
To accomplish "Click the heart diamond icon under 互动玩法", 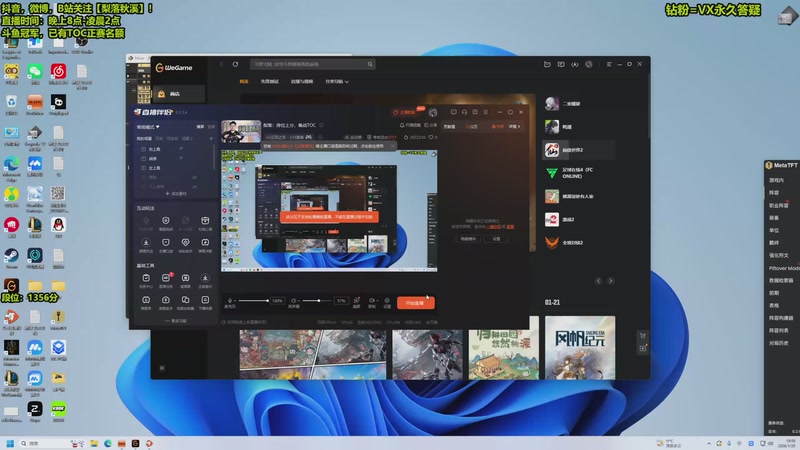I will (185, 242).
